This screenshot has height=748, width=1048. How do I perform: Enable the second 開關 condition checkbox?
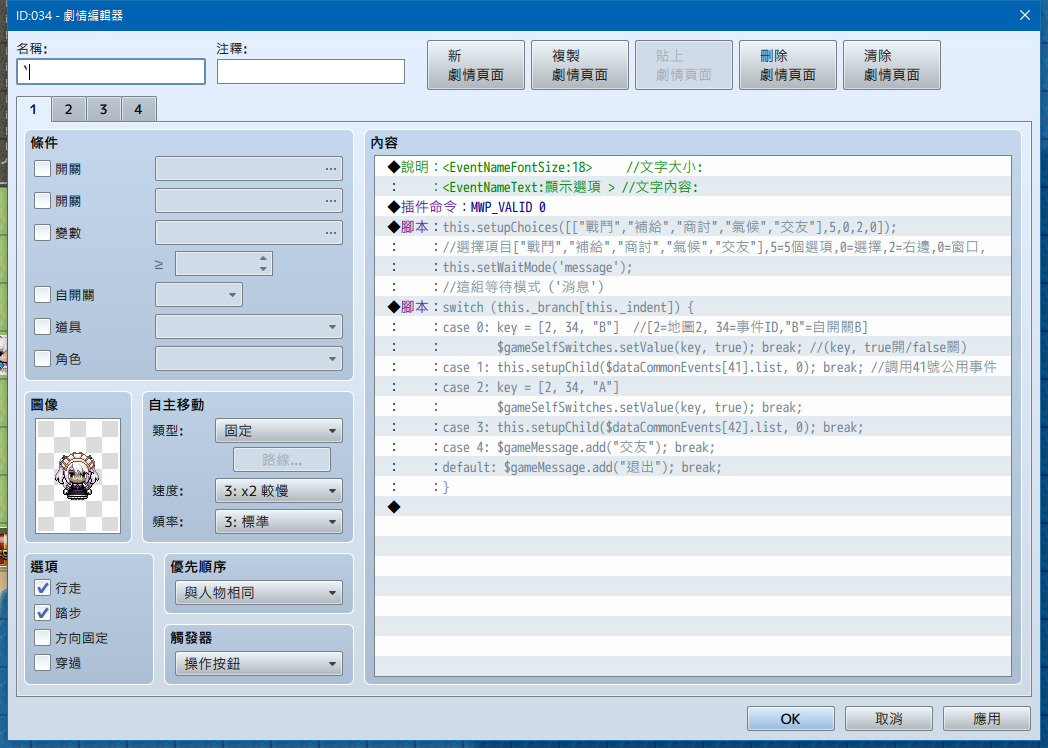coord(42,201)
